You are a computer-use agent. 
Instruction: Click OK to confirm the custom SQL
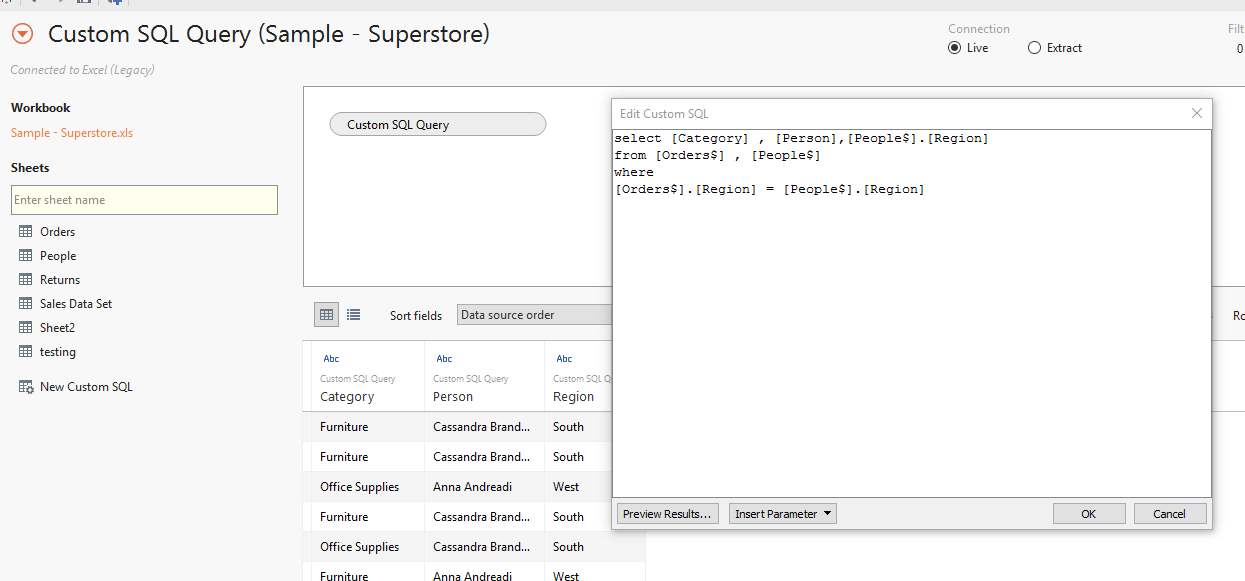tap(1089, 513)
